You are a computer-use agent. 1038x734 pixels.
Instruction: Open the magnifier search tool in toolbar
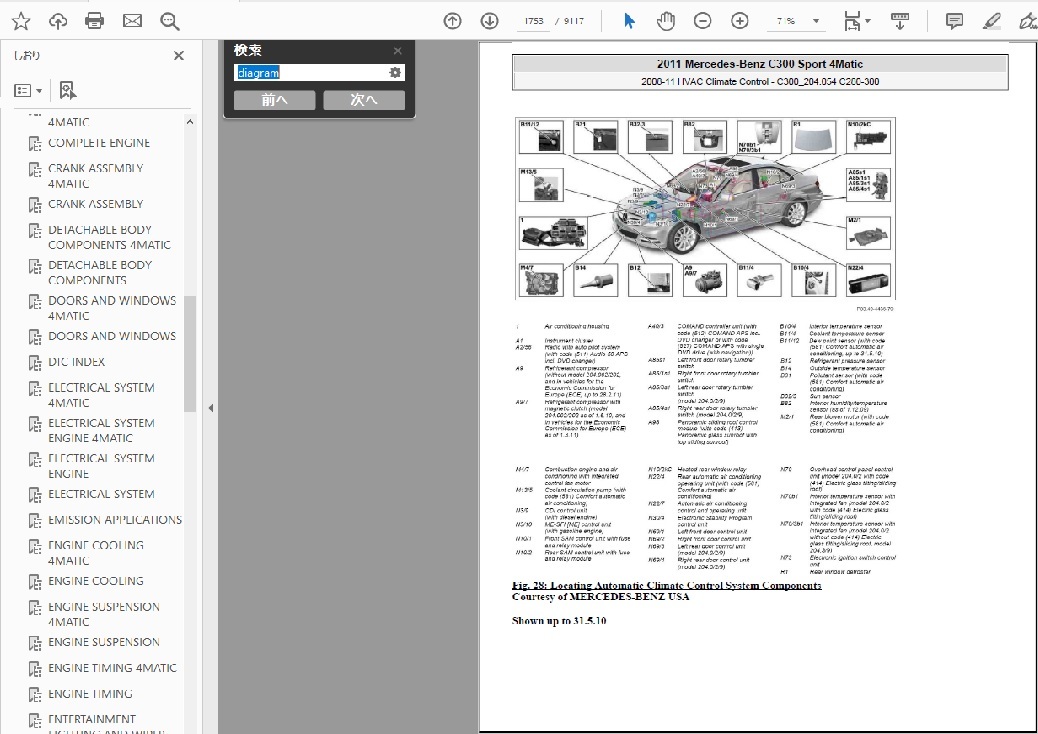tap(169, 22)
